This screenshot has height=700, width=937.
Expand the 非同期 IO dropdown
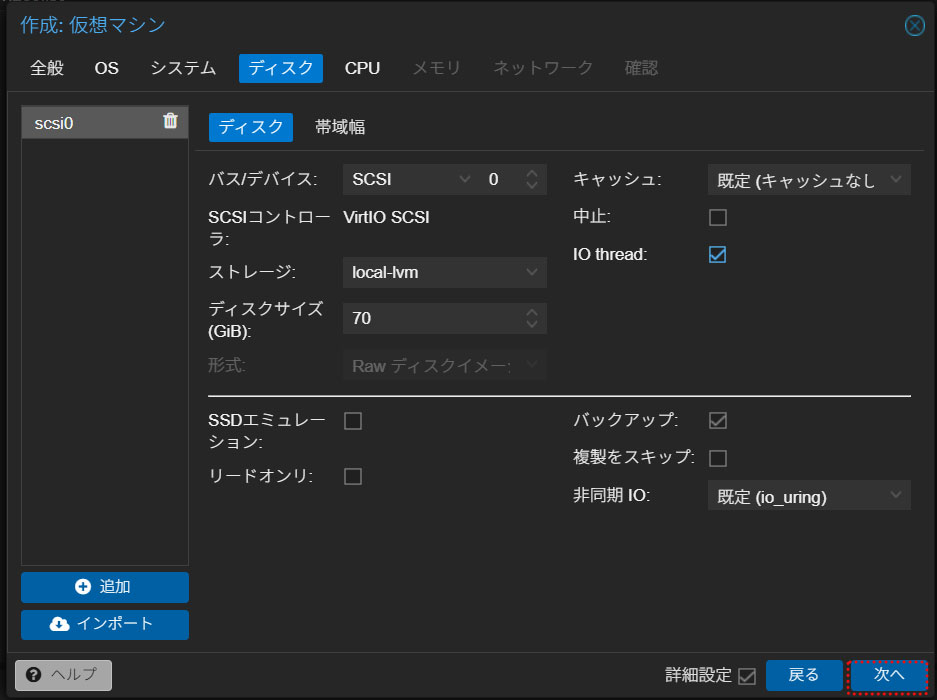(808, 495)
